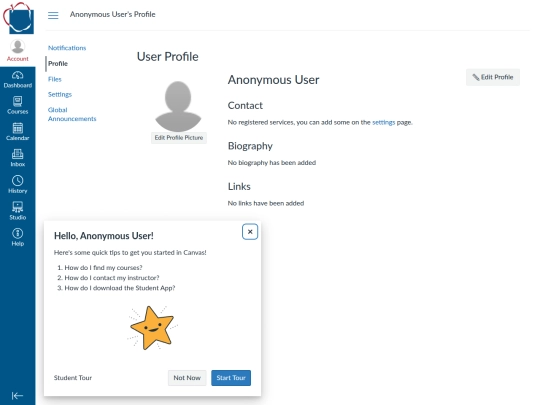Open Studio from the sidebar
540x405 pixels.
pos(18,211)
